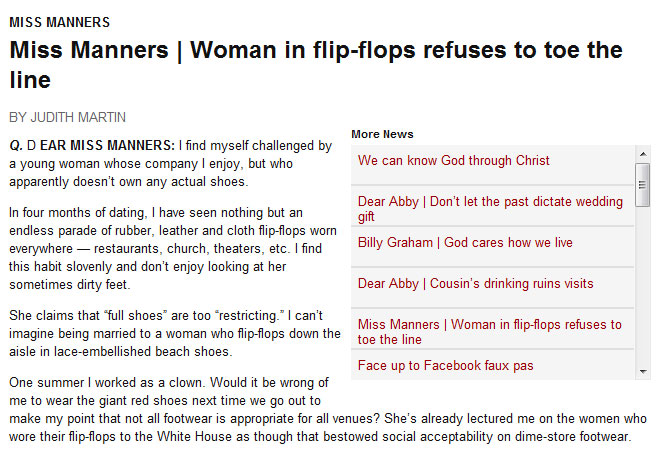Open "Face up to Facebook faux pas" link
Viewport: 658px width, 455px height.
click(445, 366)
